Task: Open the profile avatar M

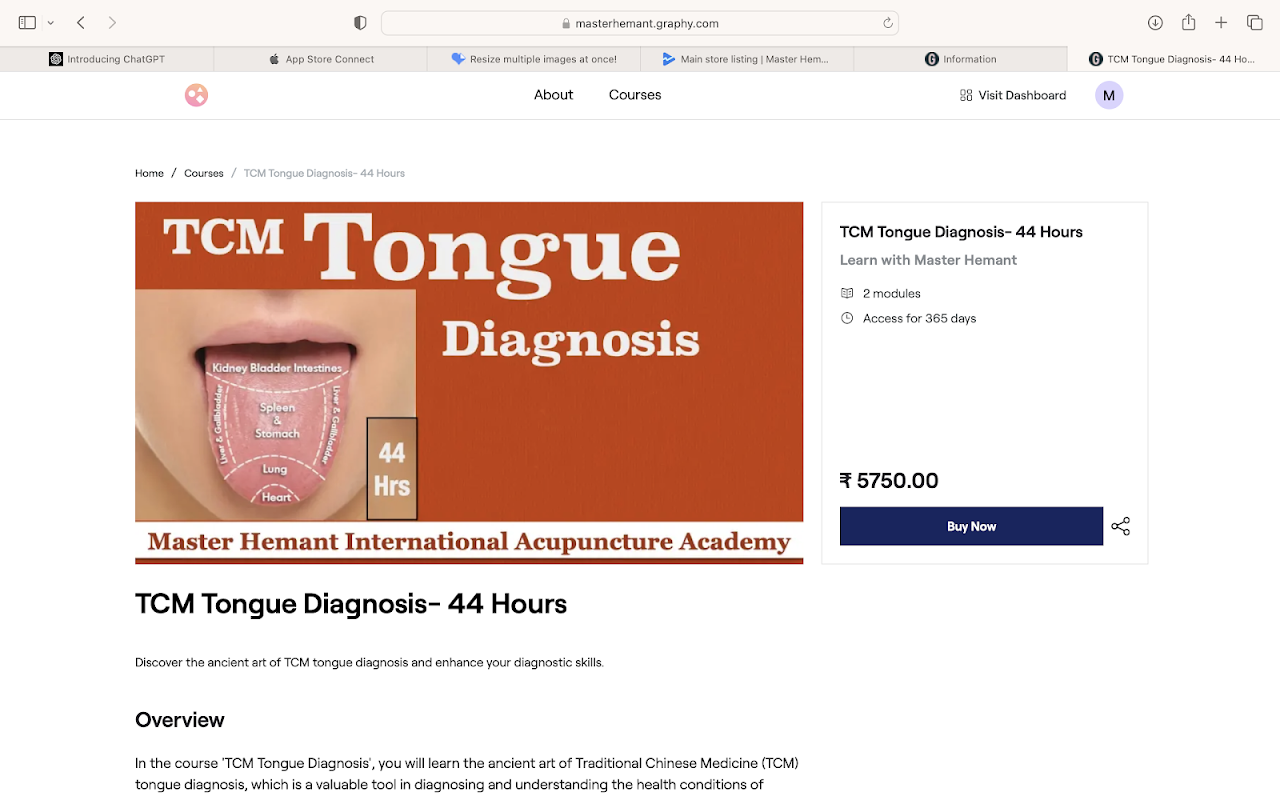Action: [x=1109, y=95]
